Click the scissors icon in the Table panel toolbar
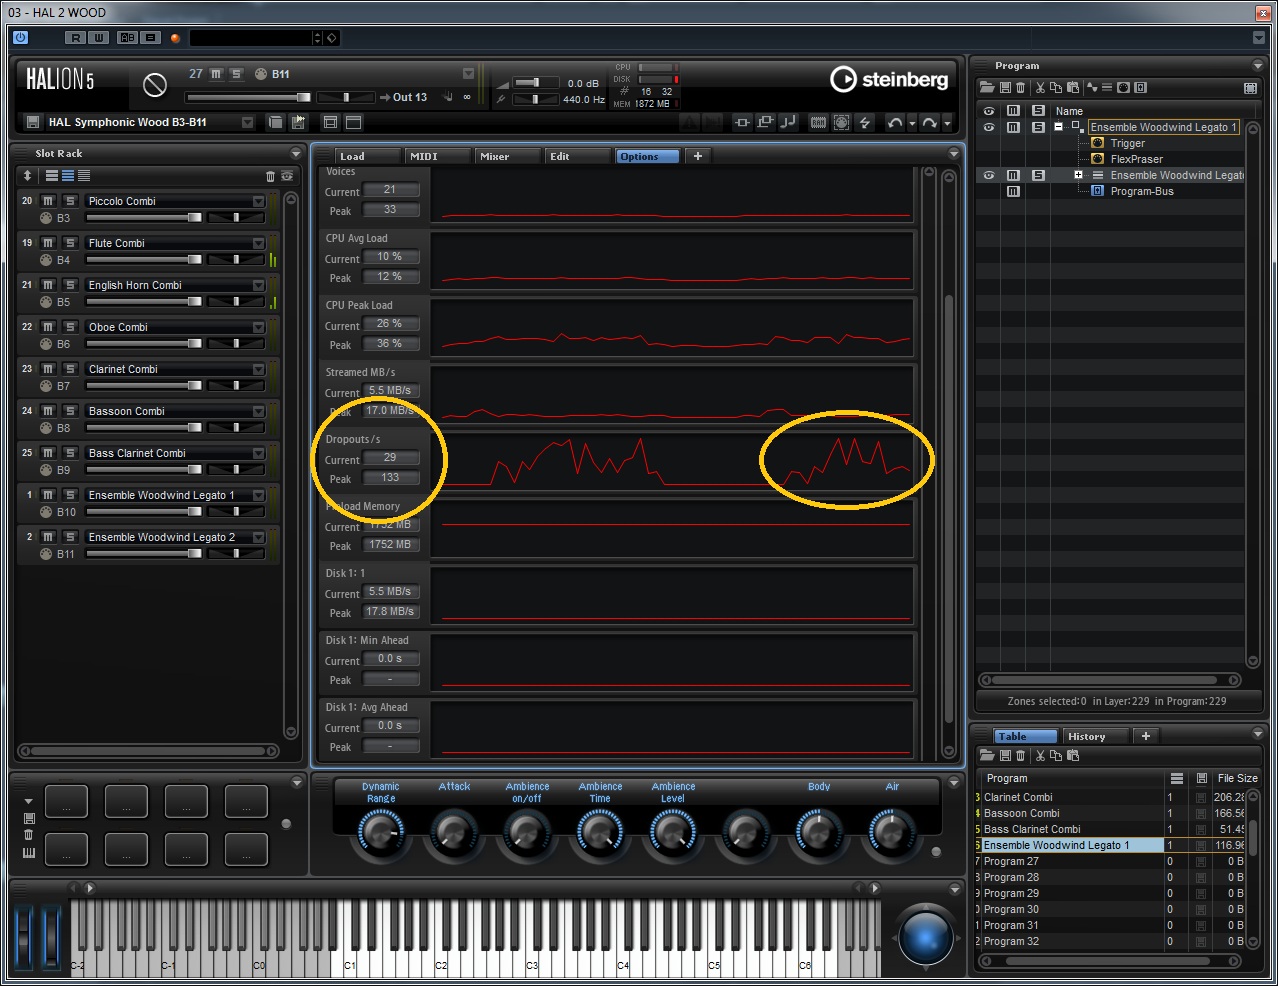This screenshot has height=986, width=1278. pos(1040,756)
